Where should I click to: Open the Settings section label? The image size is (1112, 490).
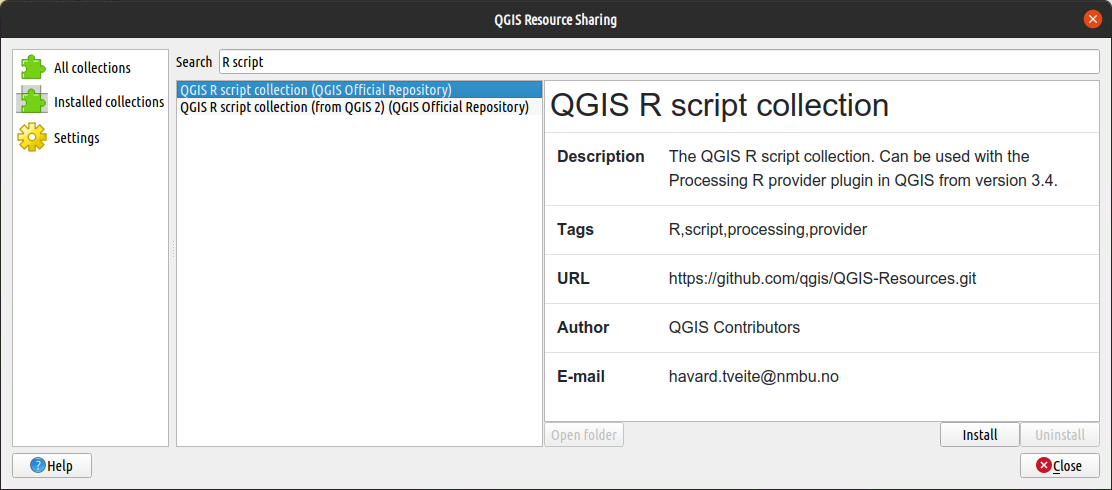coord(77,138)
